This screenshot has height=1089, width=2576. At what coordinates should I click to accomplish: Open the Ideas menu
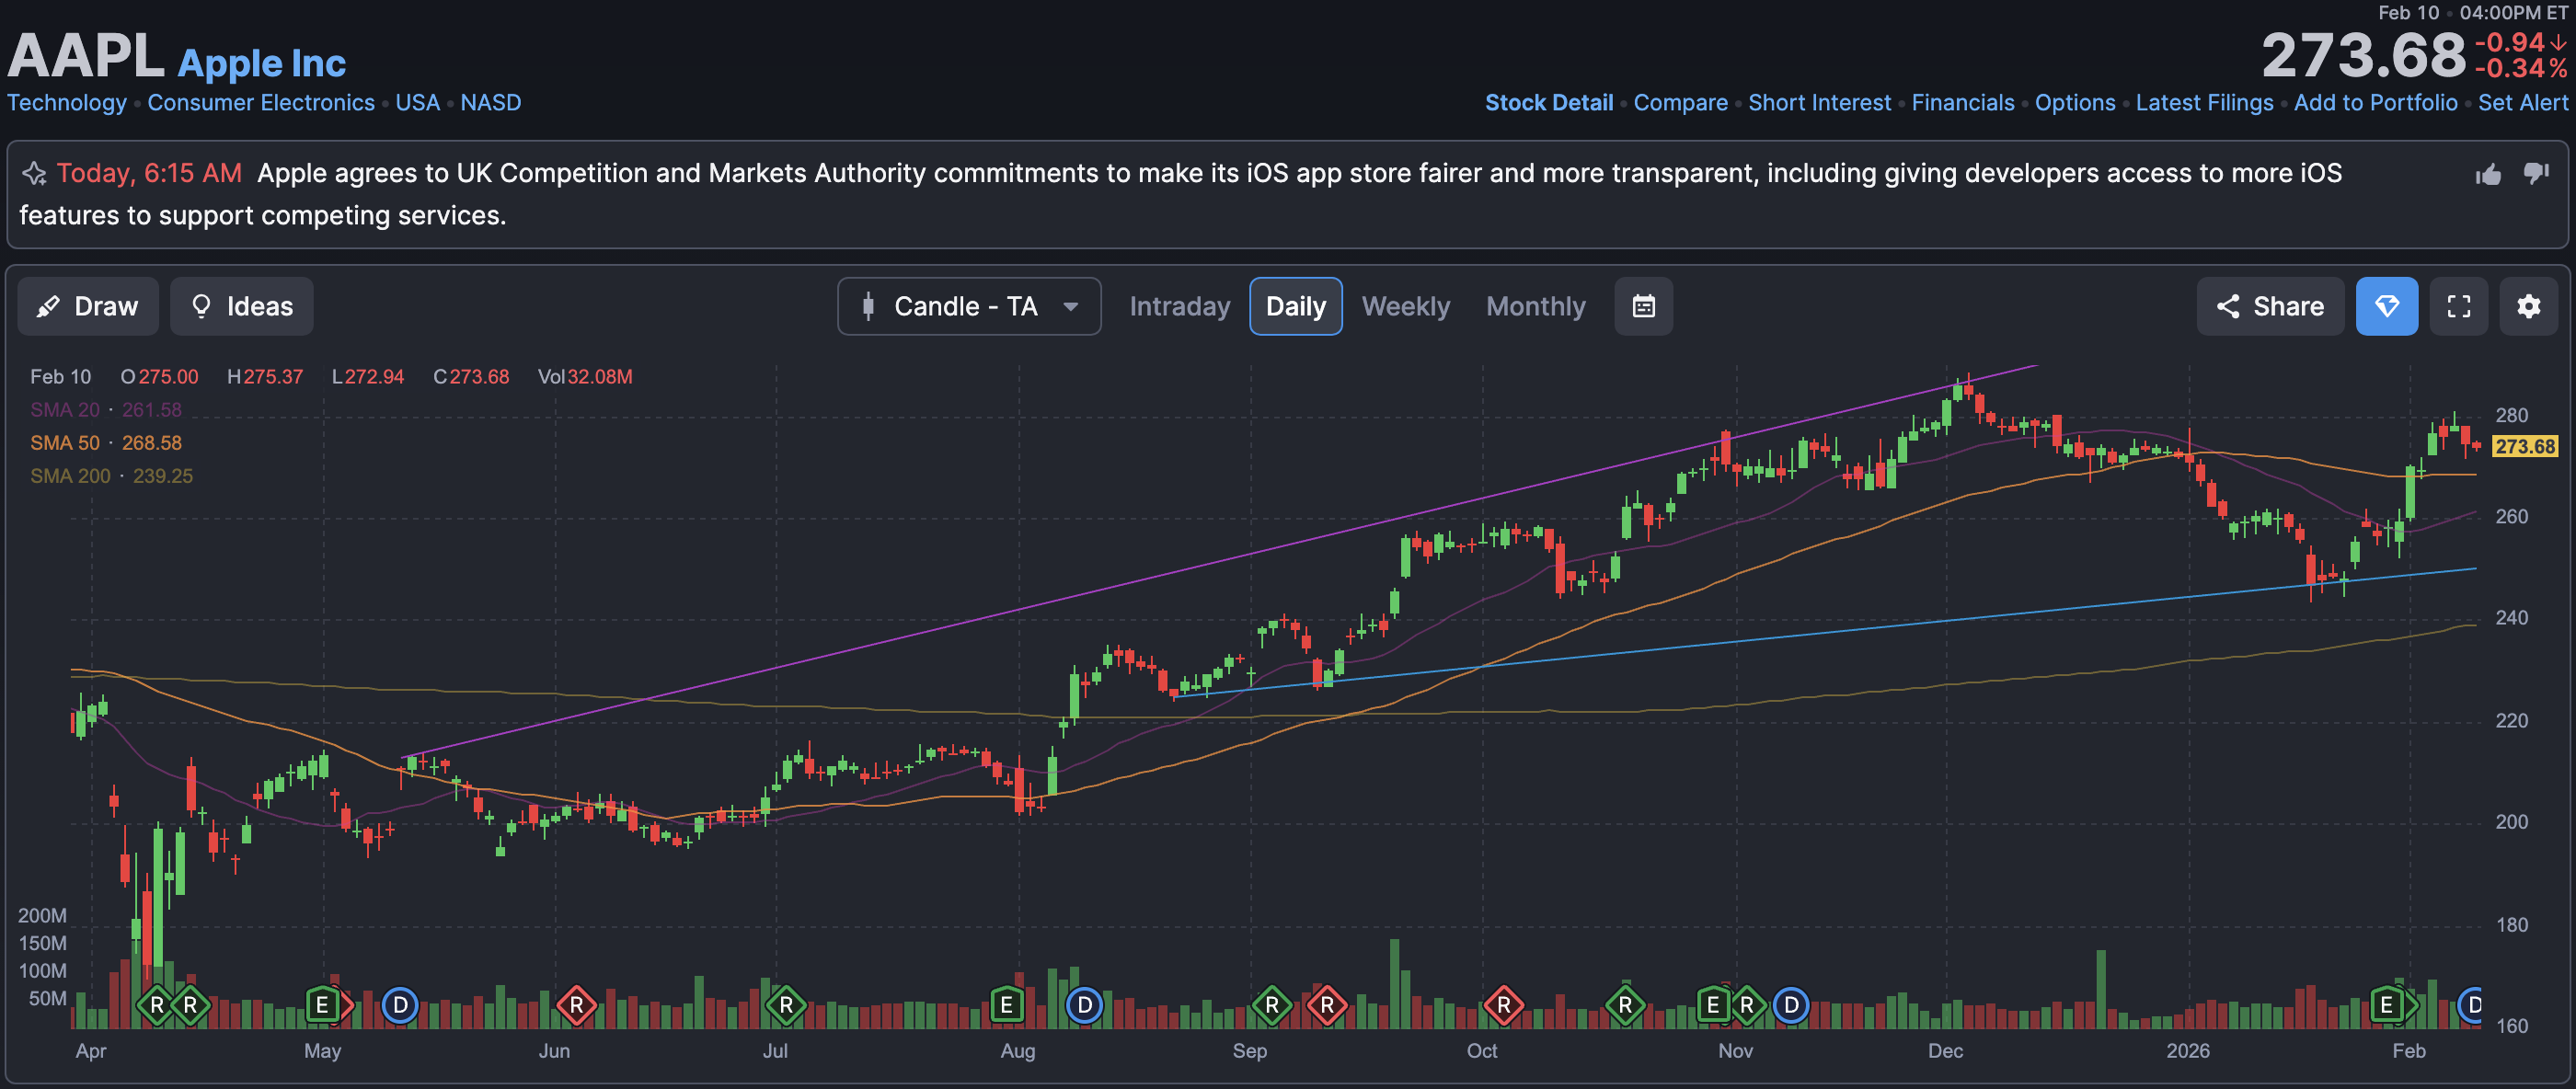pyautogui.click(x=241, y=306)
